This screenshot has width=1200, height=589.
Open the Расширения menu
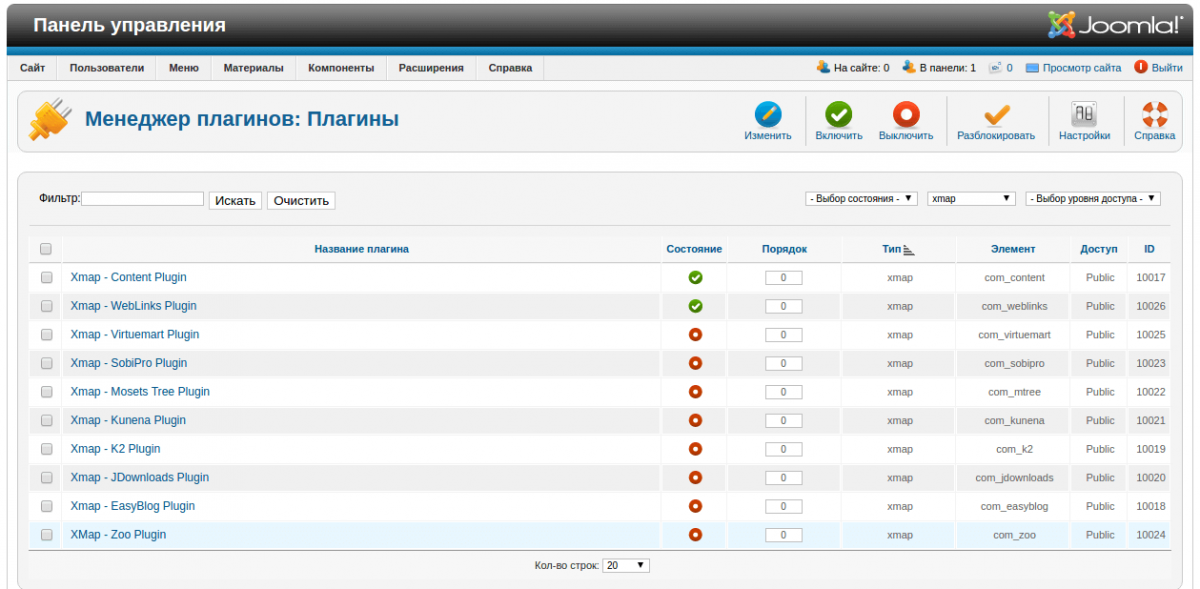coord(431,68)
